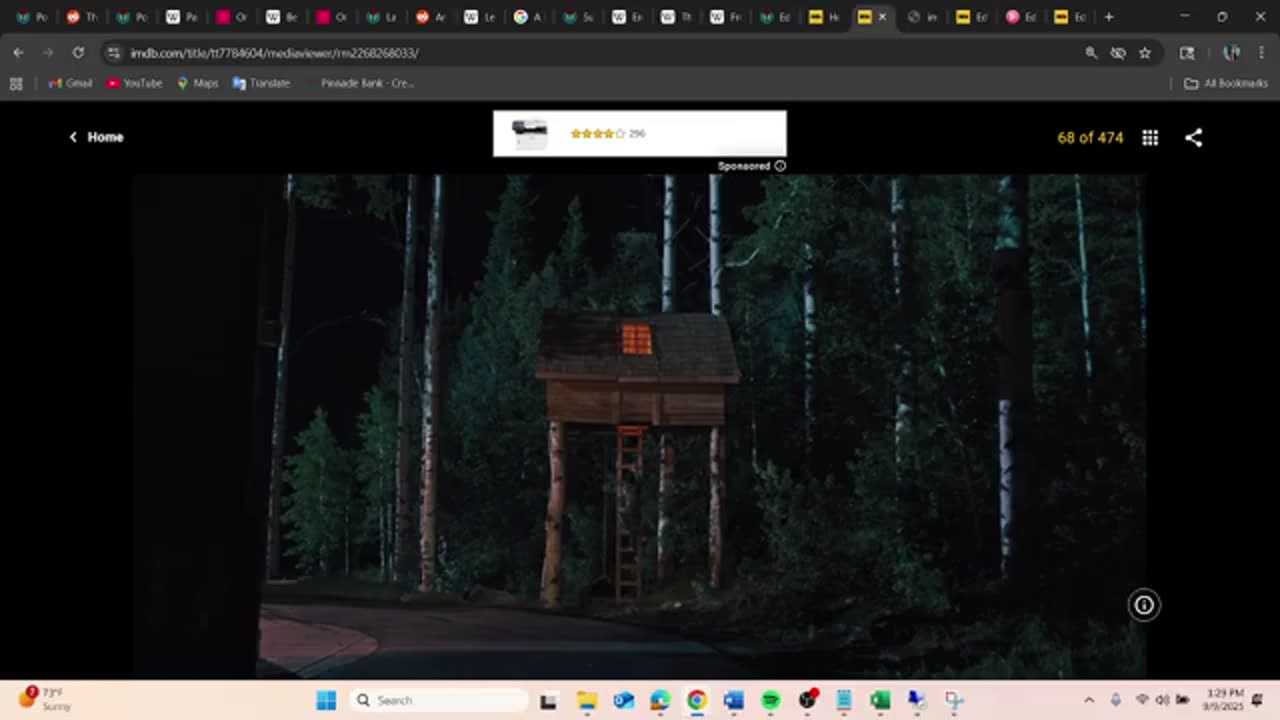This screenshot has height=720, width=1280.
Task: Click the browser back arrow
Action: point(18,52)
